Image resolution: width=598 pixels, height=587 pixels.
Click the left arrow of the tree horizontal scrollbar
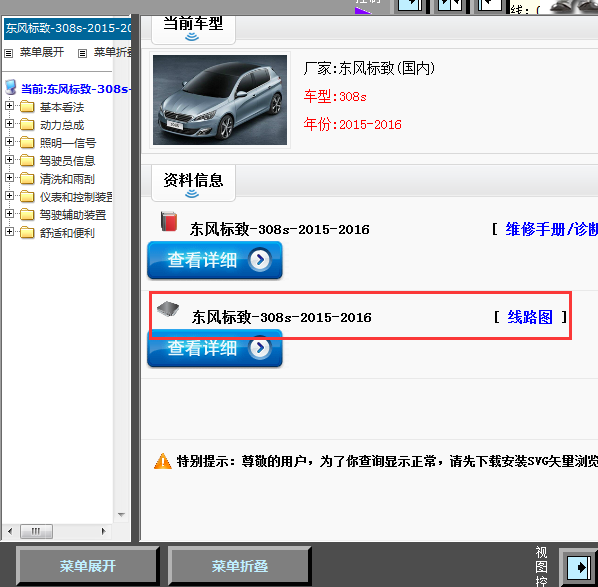click(10, 531)
